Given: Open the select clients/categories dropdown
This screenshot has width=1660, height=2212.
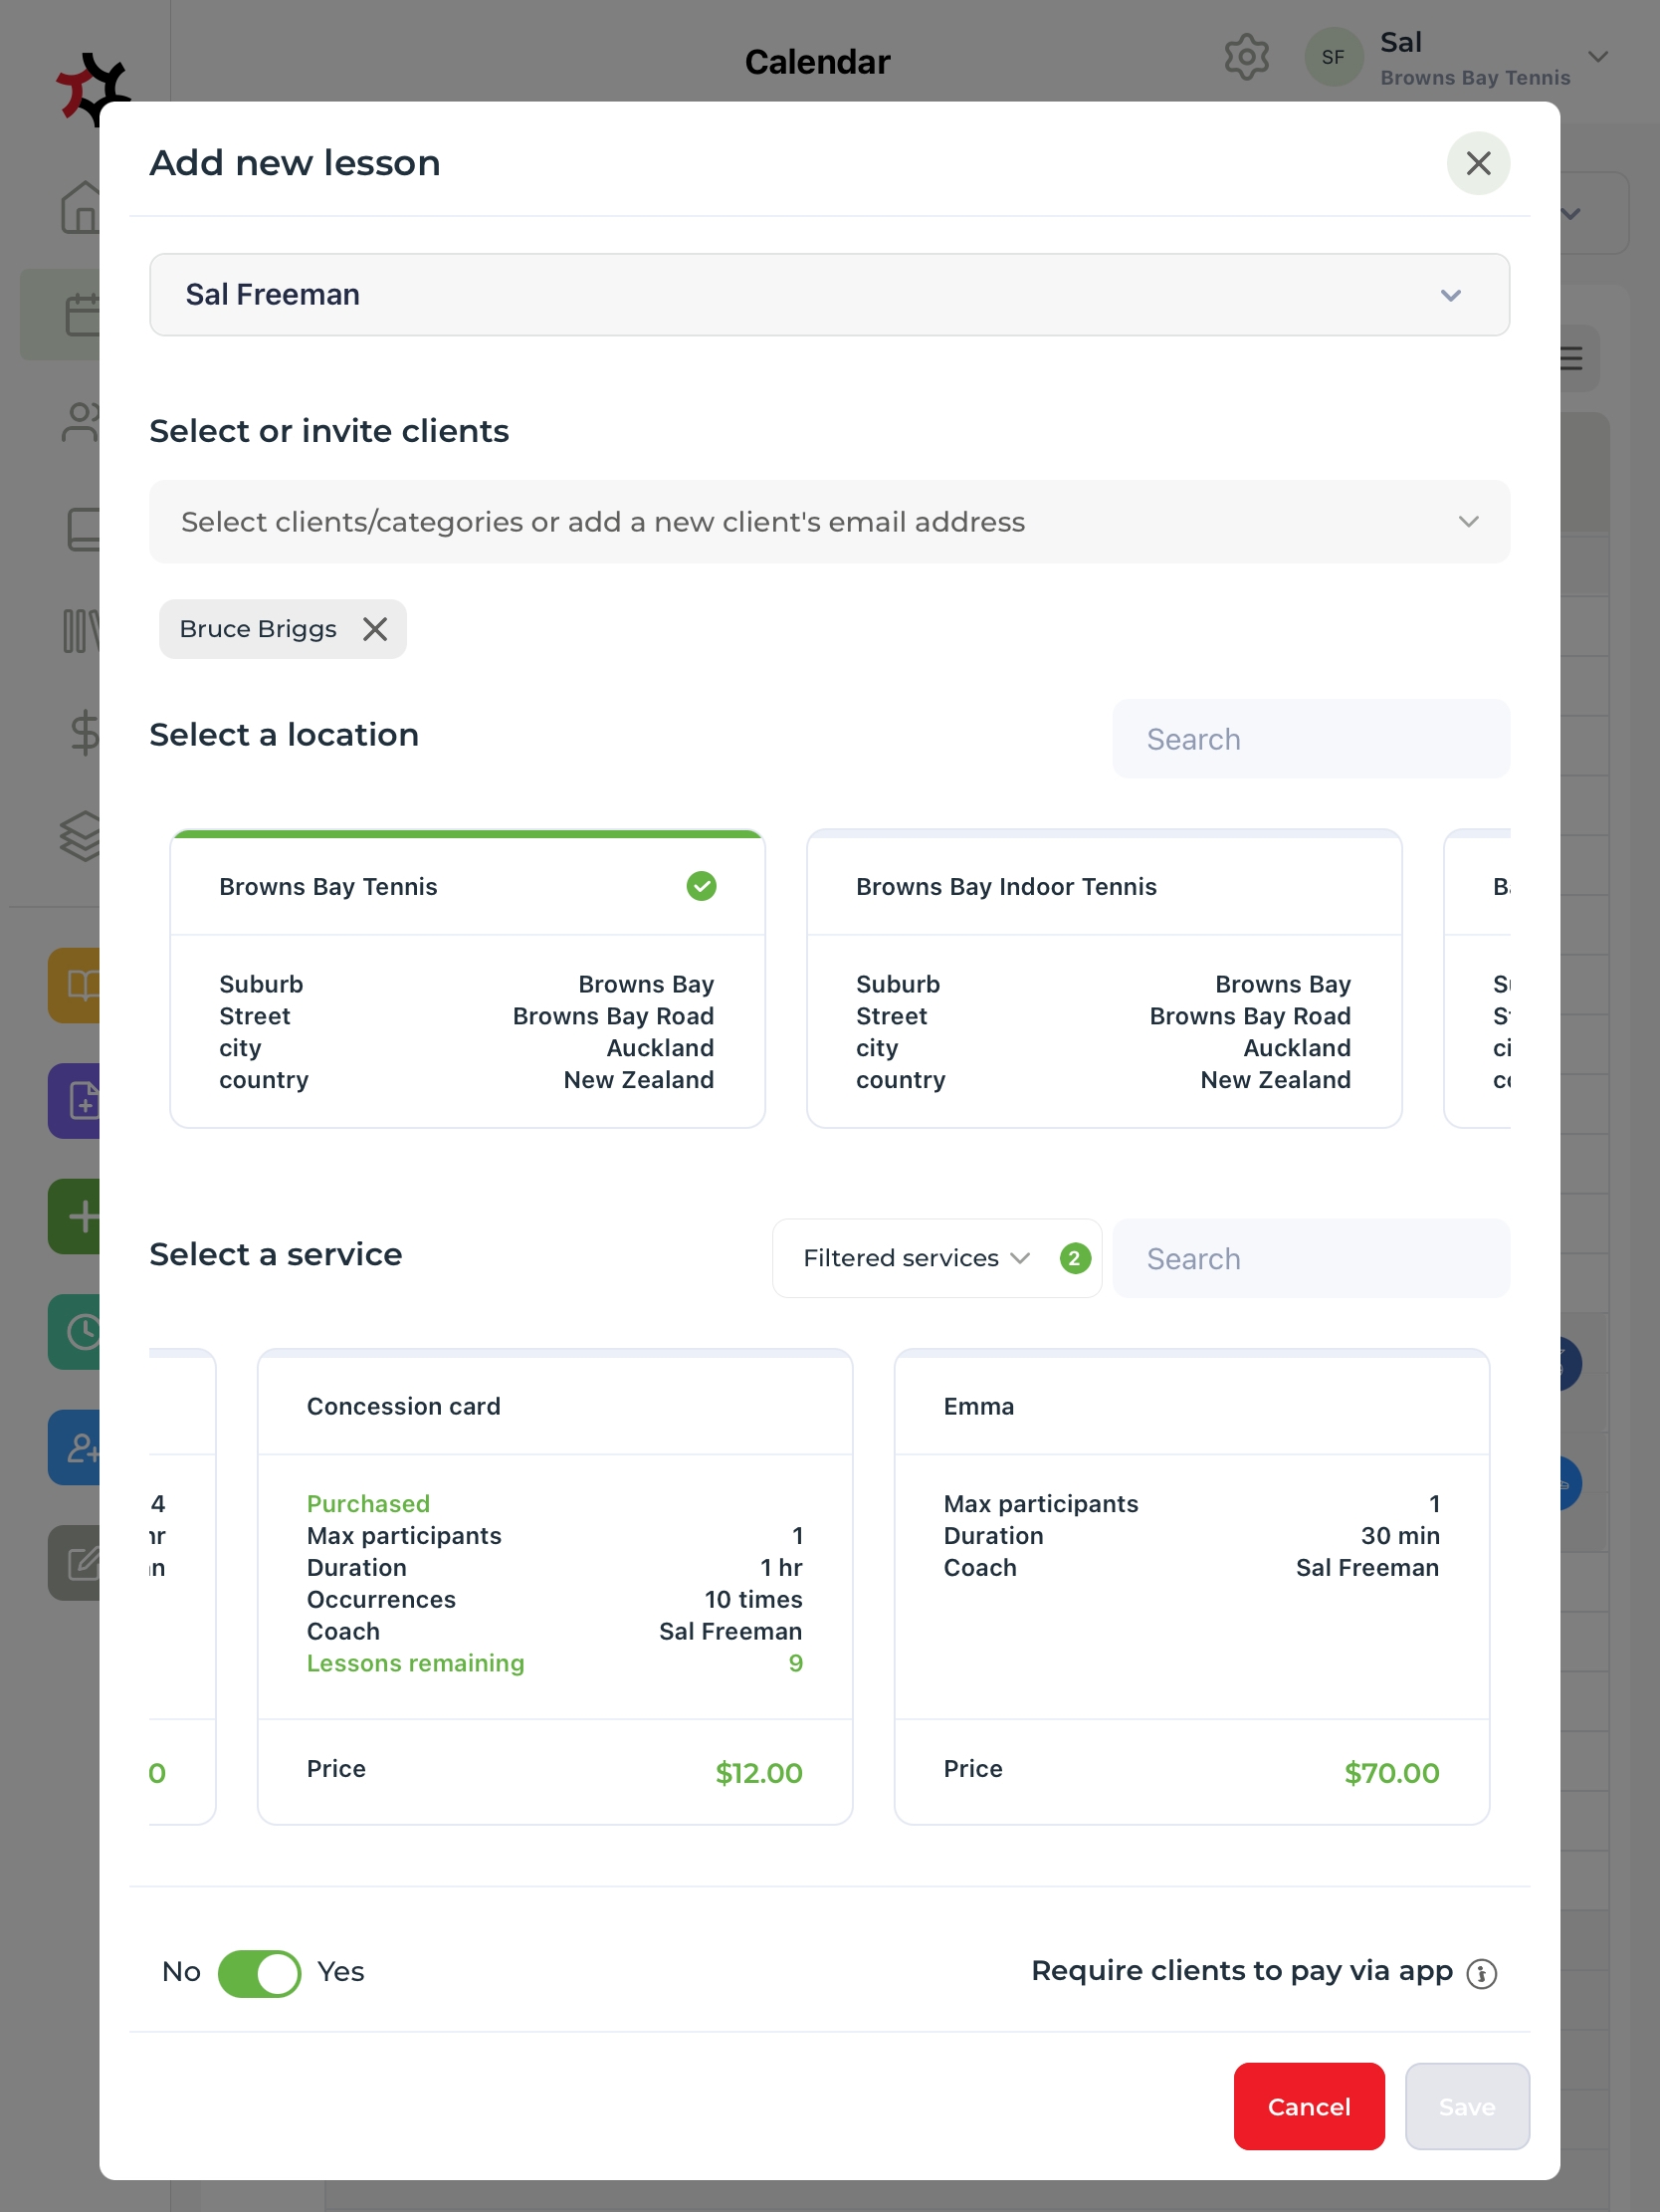Looking at the screenshot, I should pos(829,522).
